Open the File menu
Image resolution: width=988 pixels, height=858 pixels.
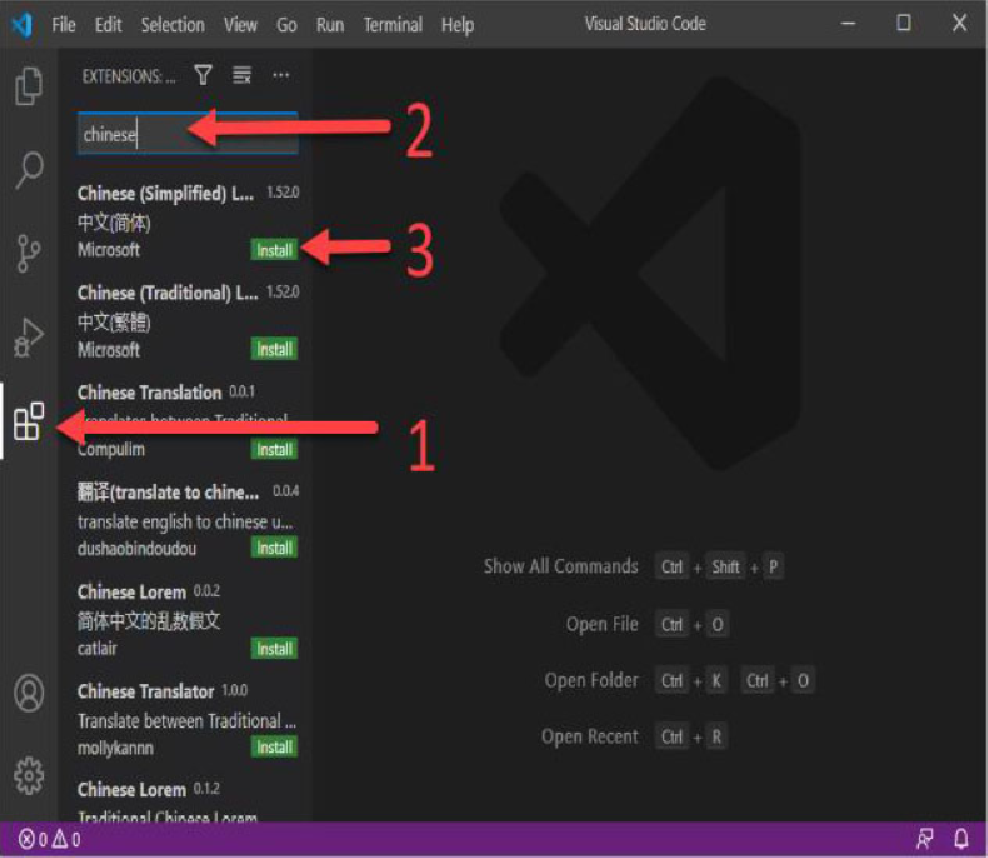pos(64,25)
